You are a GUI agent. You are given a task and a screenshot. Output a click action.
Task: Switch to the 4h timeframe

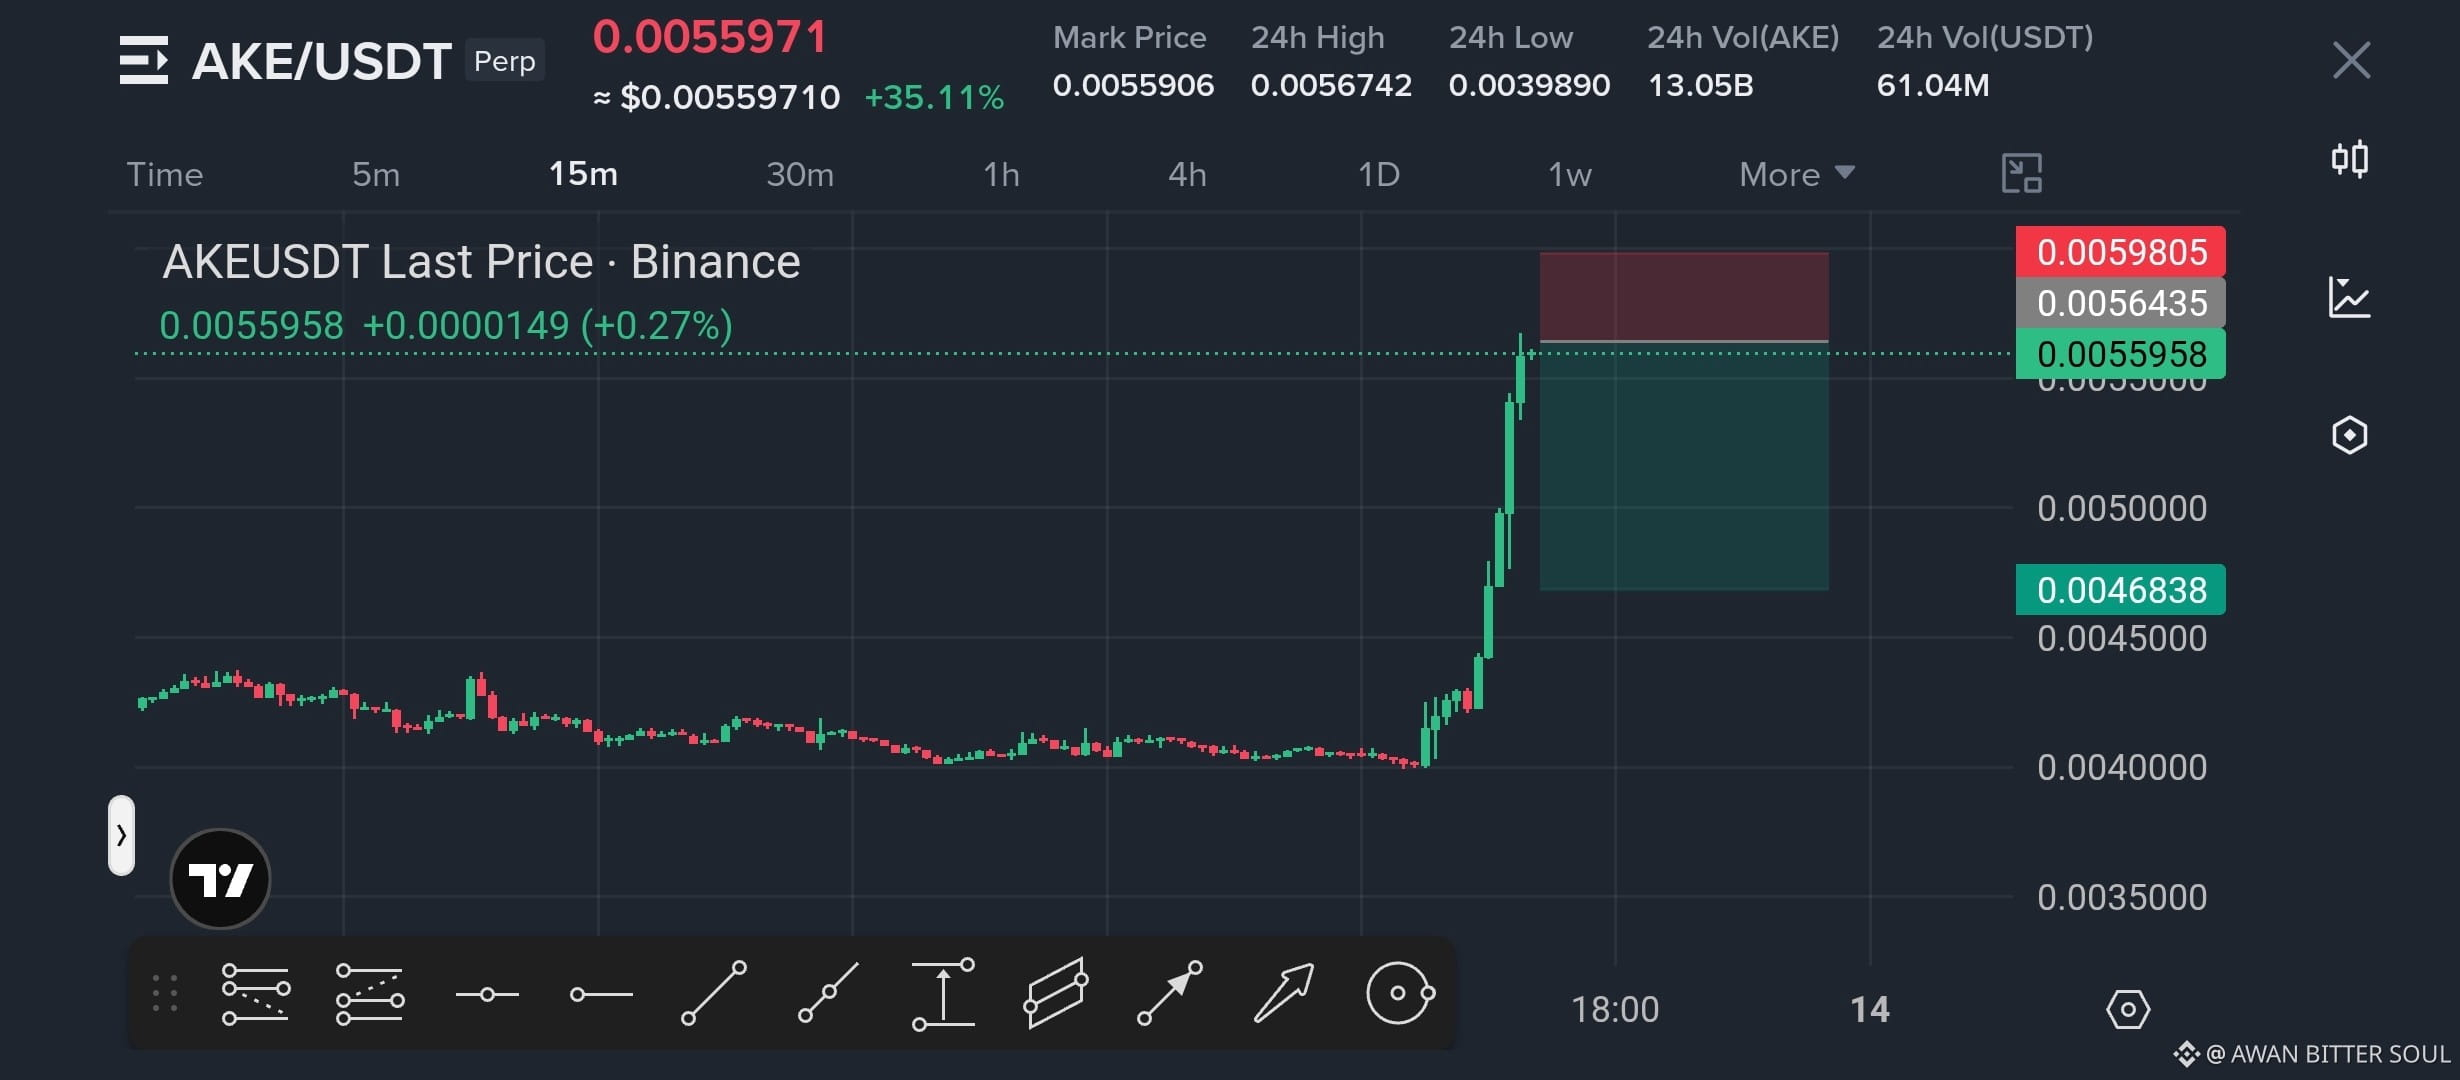point(1187,175)
